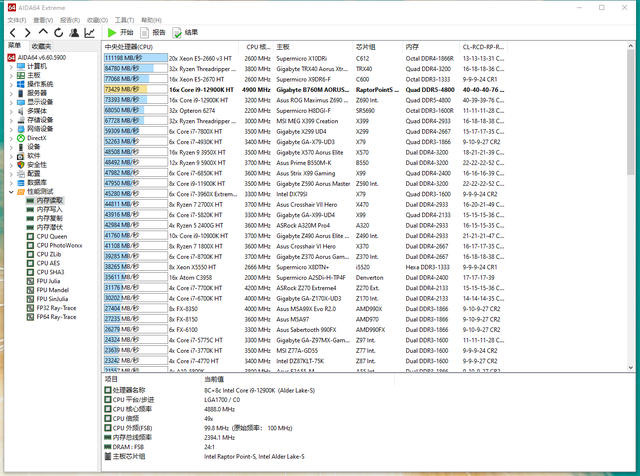
Task: Open the user/person toolbar icon
Action: click(x=74, y=33)
